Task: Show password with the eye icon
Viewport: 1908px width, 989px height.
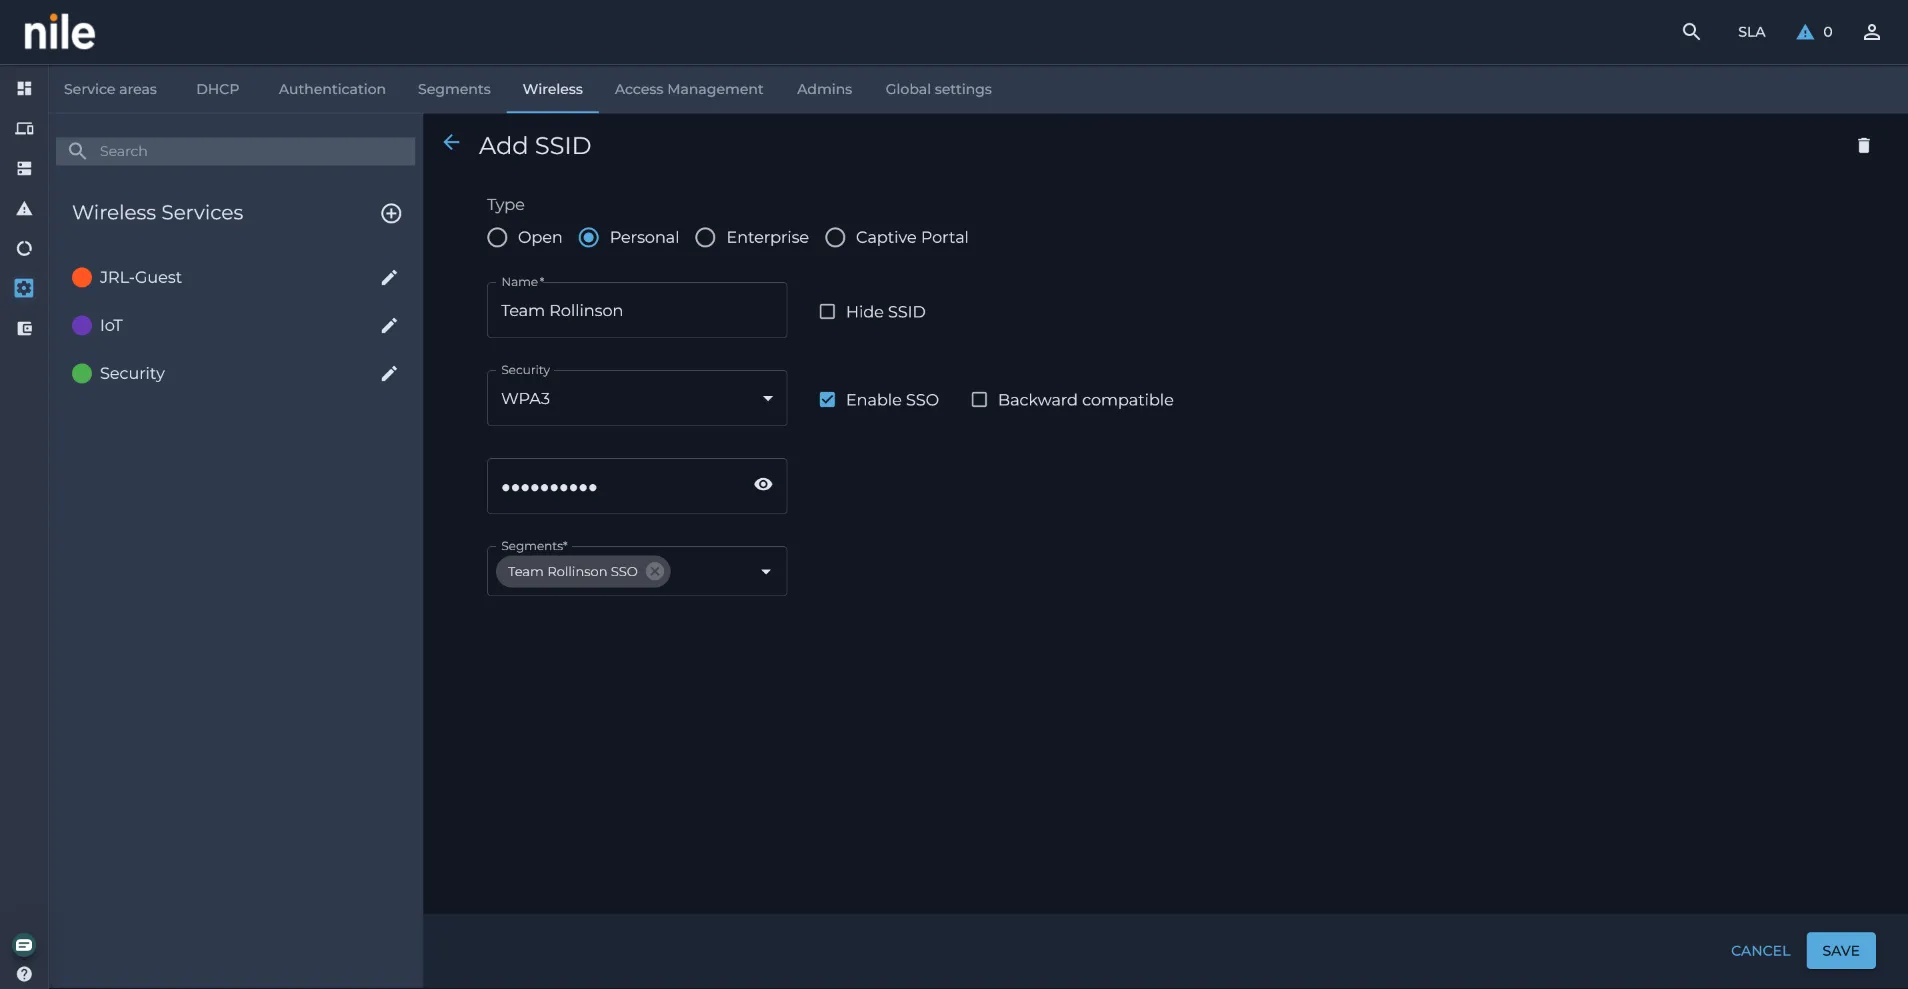Action: tap(763, 485)
